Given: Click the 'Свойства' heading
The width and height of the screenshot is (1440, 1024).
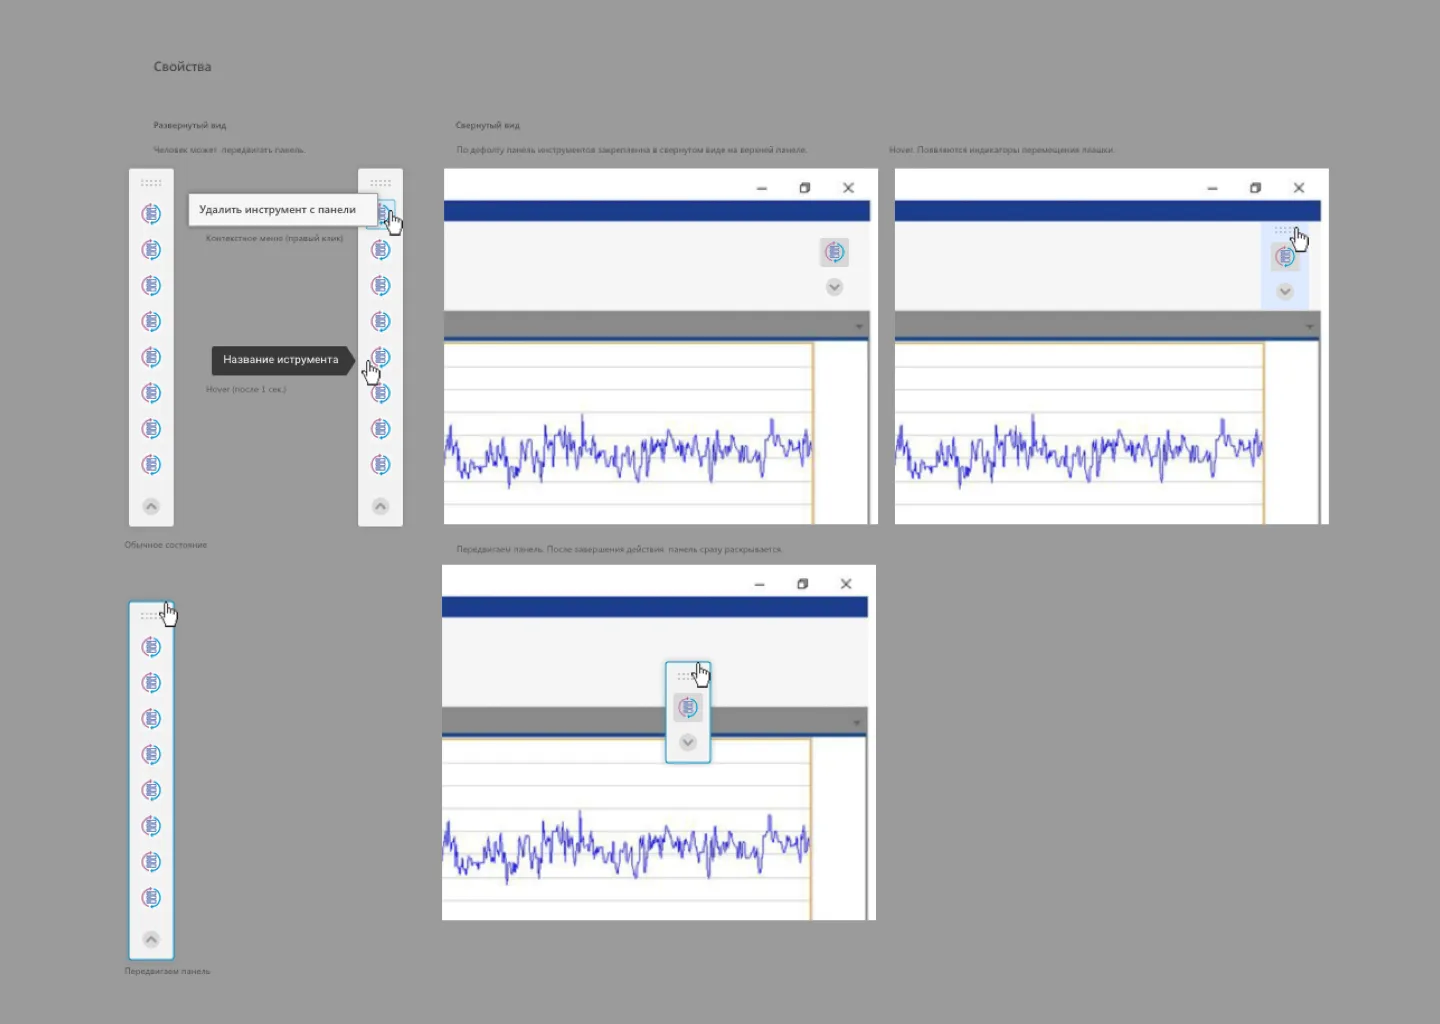Looking at the screenshot, I should pos(182,67).
